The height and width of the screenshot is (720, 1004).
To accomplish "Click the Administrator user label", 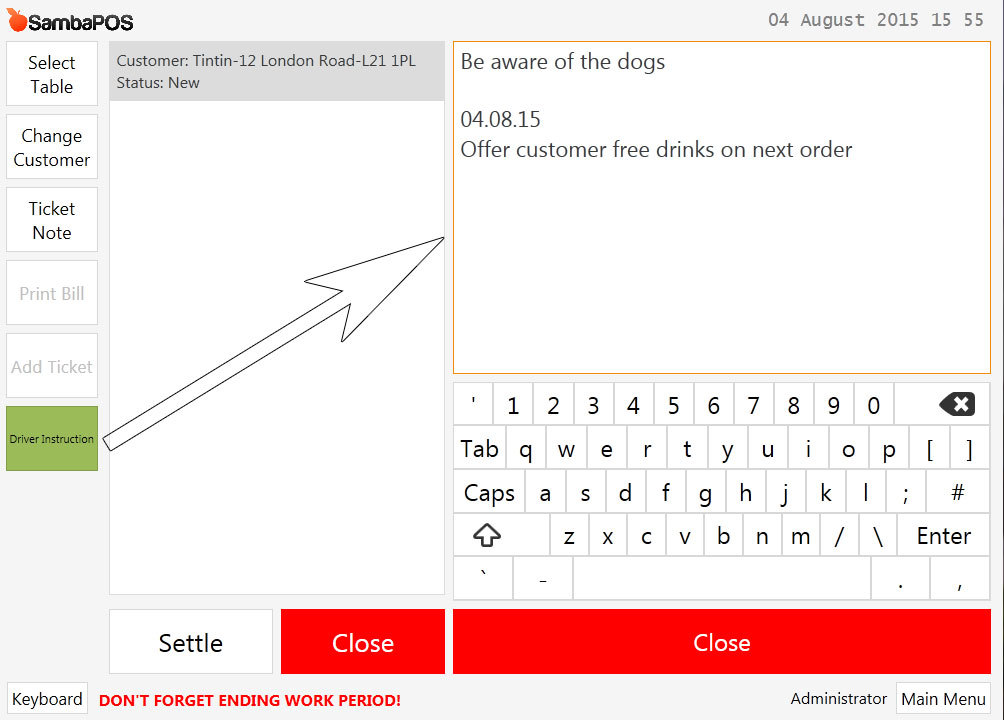I will [x=838, y=699].
